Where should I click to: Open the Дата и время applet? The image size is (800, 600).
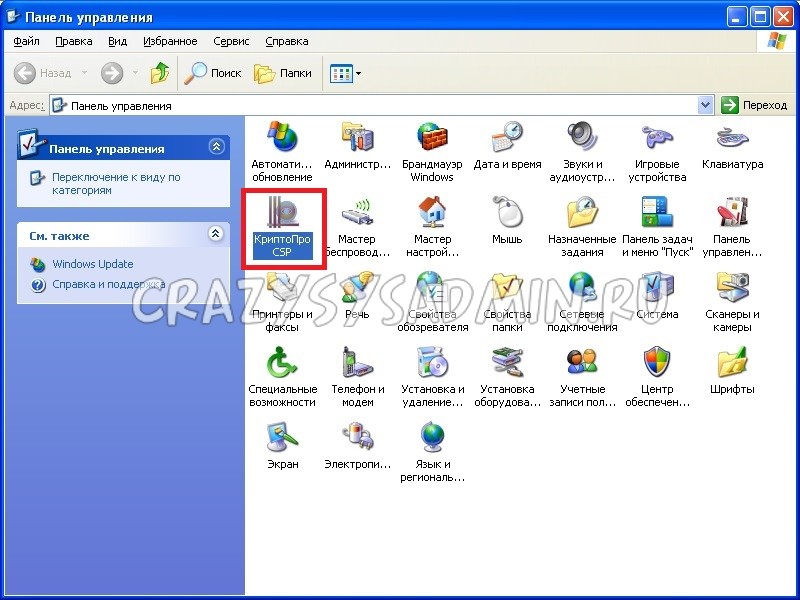[x=507, y=137]
